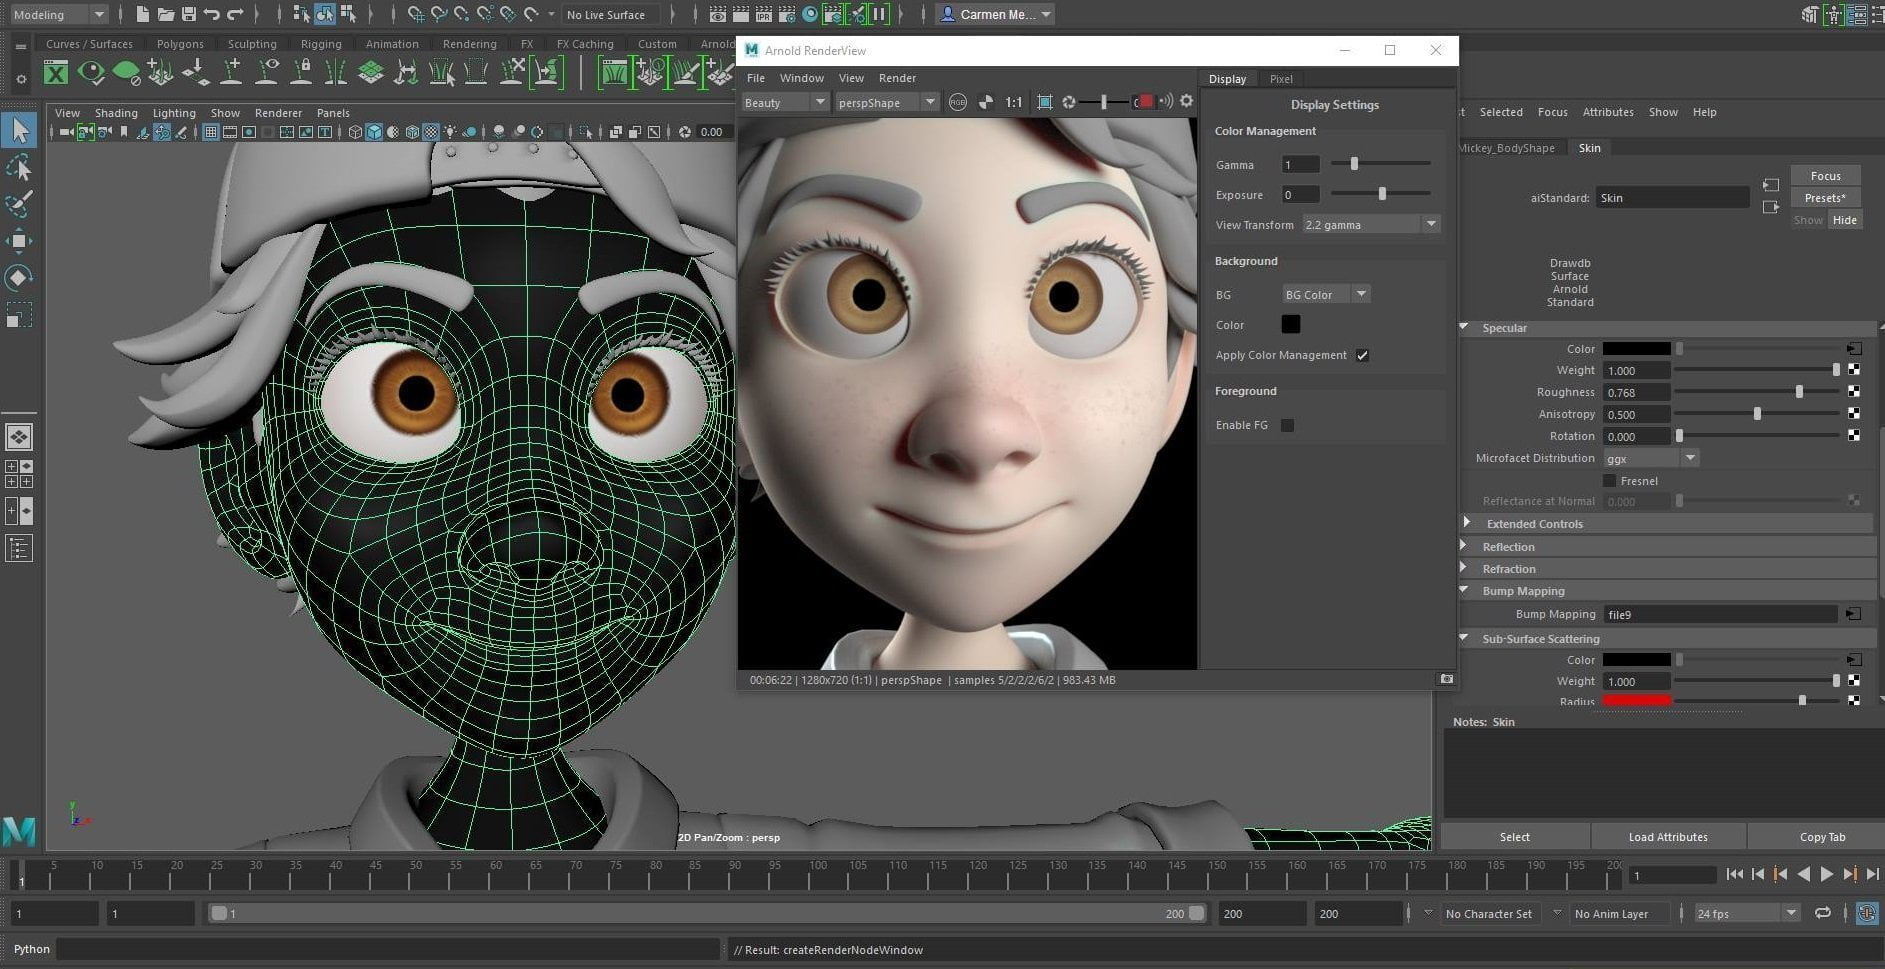The height and width of the screenshot is (969, 1885).
Task: Click the Background Color black swatch
Action: (x=1291, y=325)
